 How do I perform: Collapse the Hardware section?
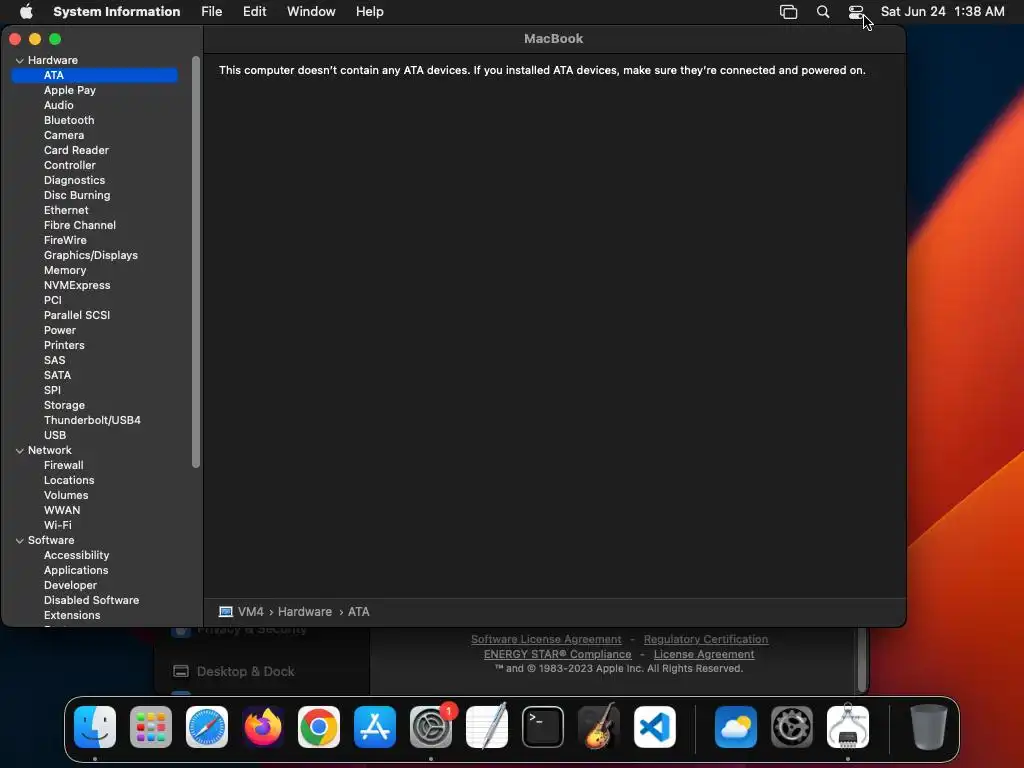pyautogui.click(x=20, y=60)
